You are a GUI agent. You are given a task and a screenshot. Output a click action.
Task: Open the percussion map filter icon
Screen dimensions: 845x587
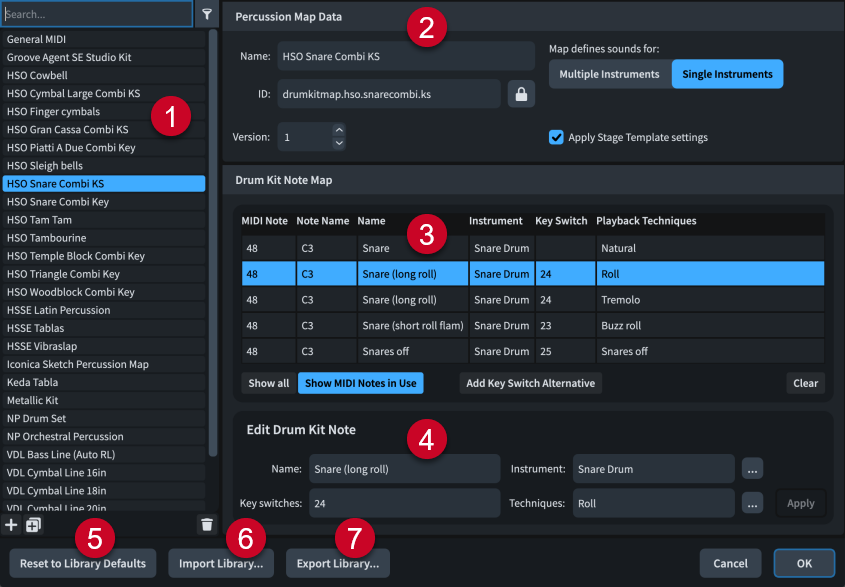click(207, 14)
